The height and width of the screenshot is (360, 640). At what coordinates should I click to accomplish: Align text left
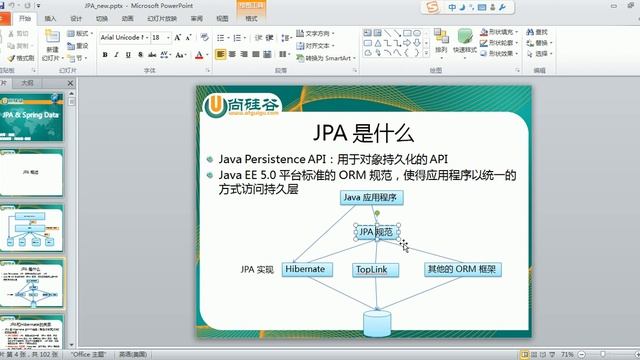click(x=220, y=54)
